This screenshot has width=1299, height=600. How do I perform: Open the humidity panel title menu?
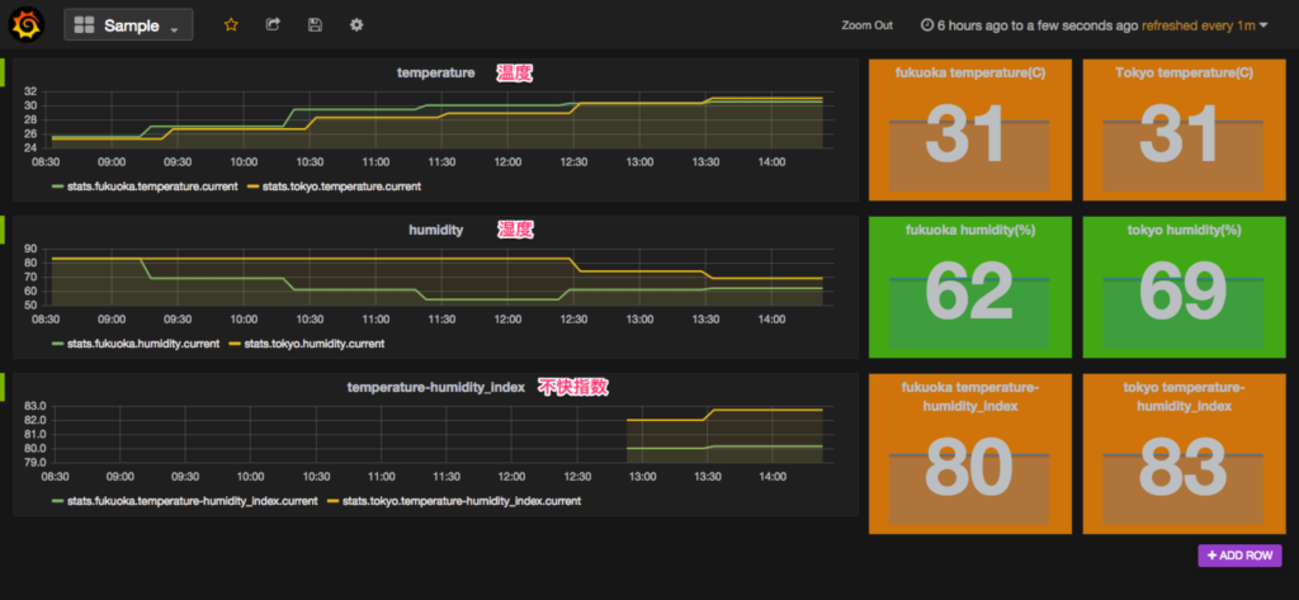[435, 230]
